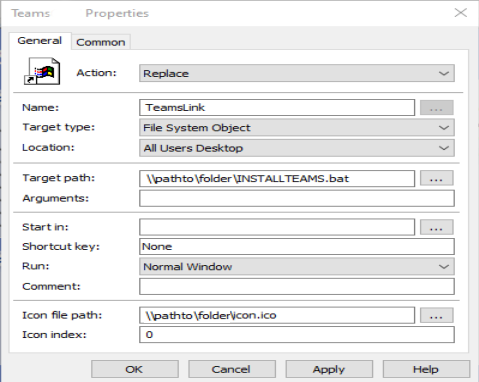The image size is (479, 382).
Task: Click the Cancel button
Action: [232, 369]
